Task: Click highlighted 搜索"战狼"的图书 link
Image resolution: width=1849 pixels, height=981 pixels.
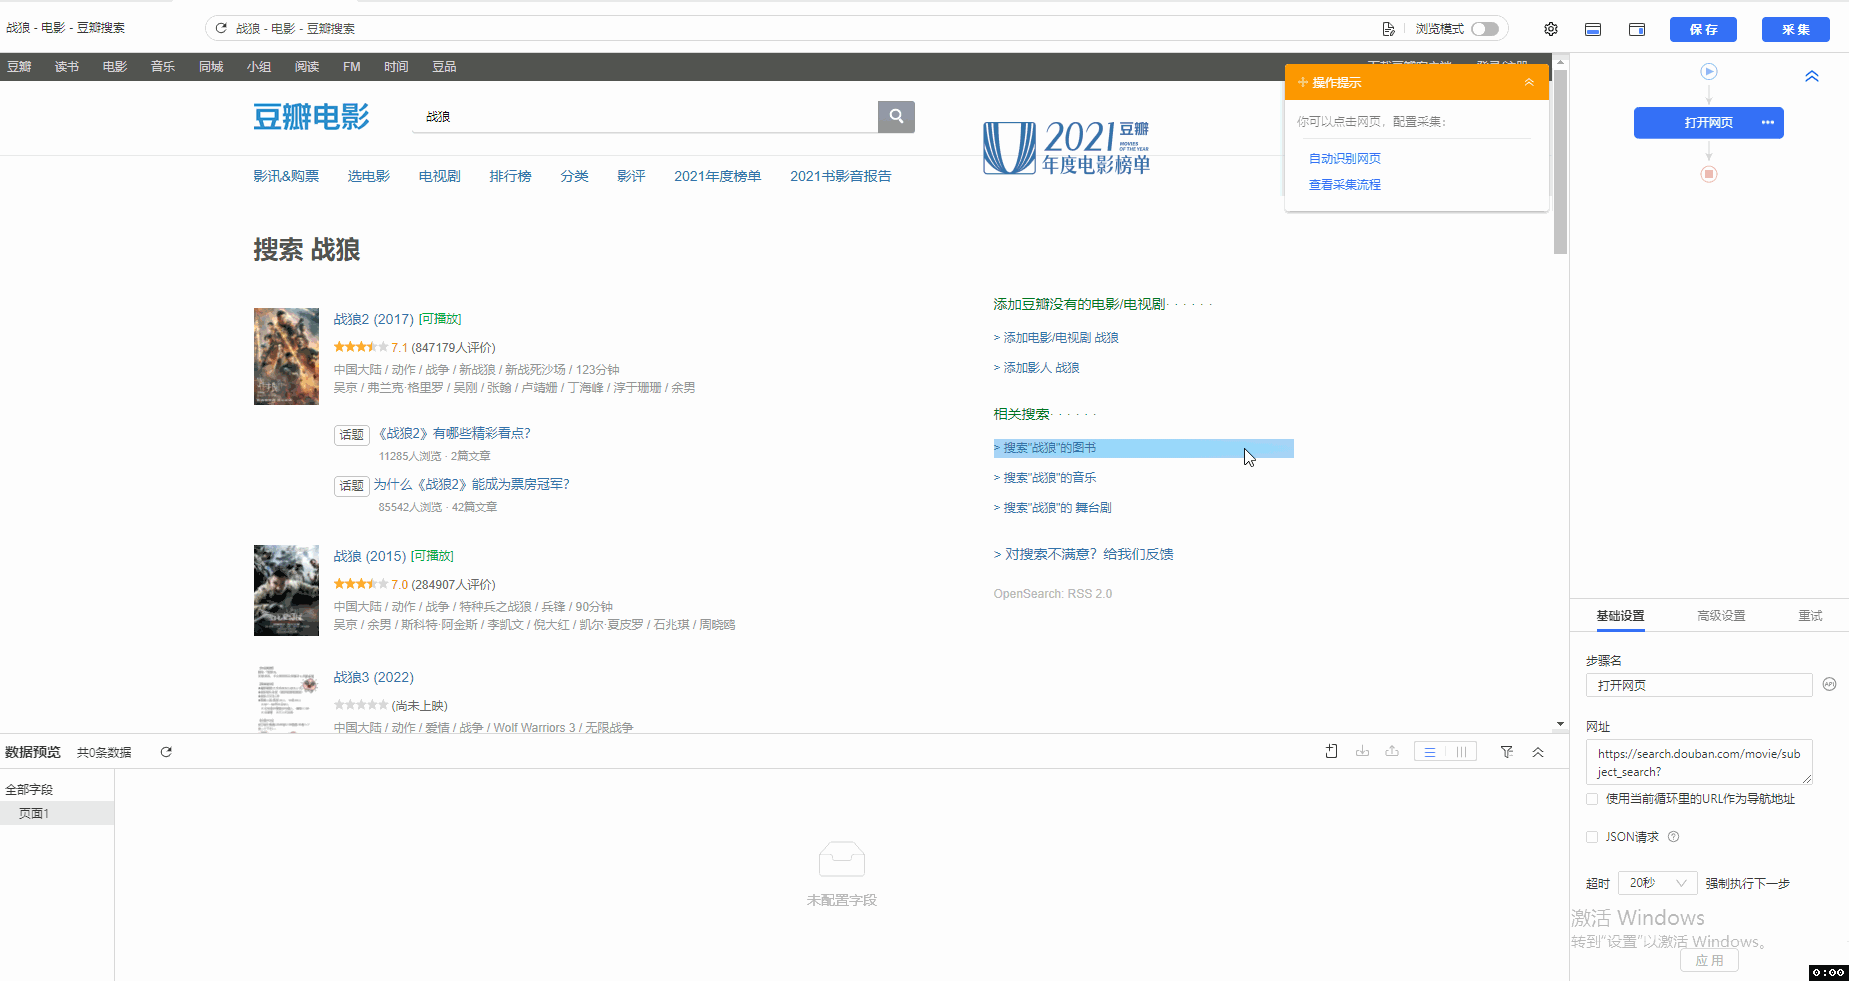Action: click(1049, 448)
